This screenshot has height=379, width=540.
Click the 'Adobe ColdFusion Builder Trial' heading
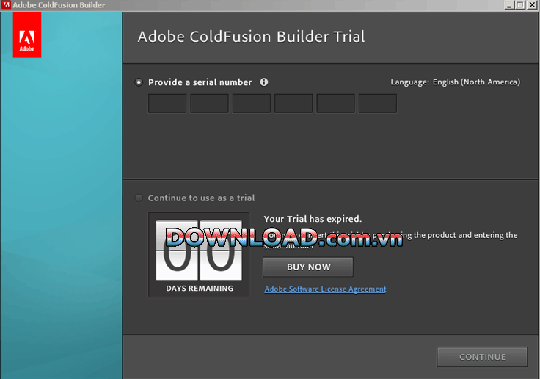pyautogui.click(x=251, y=37)
